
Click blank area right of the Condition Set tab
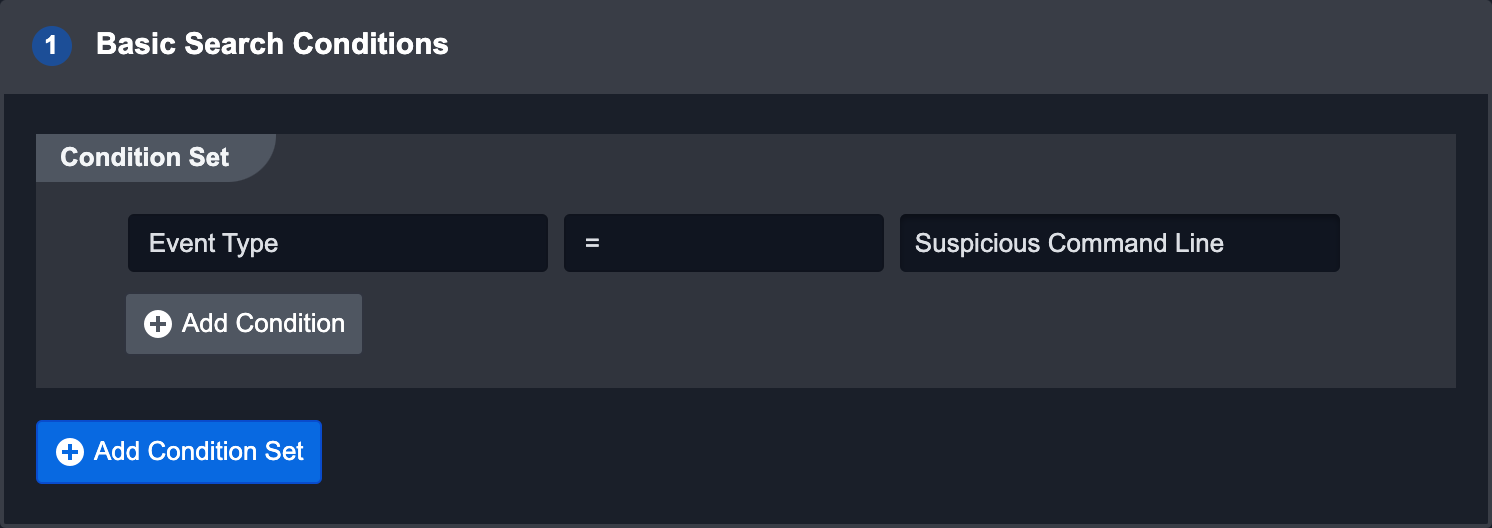[x=800, y=158]
